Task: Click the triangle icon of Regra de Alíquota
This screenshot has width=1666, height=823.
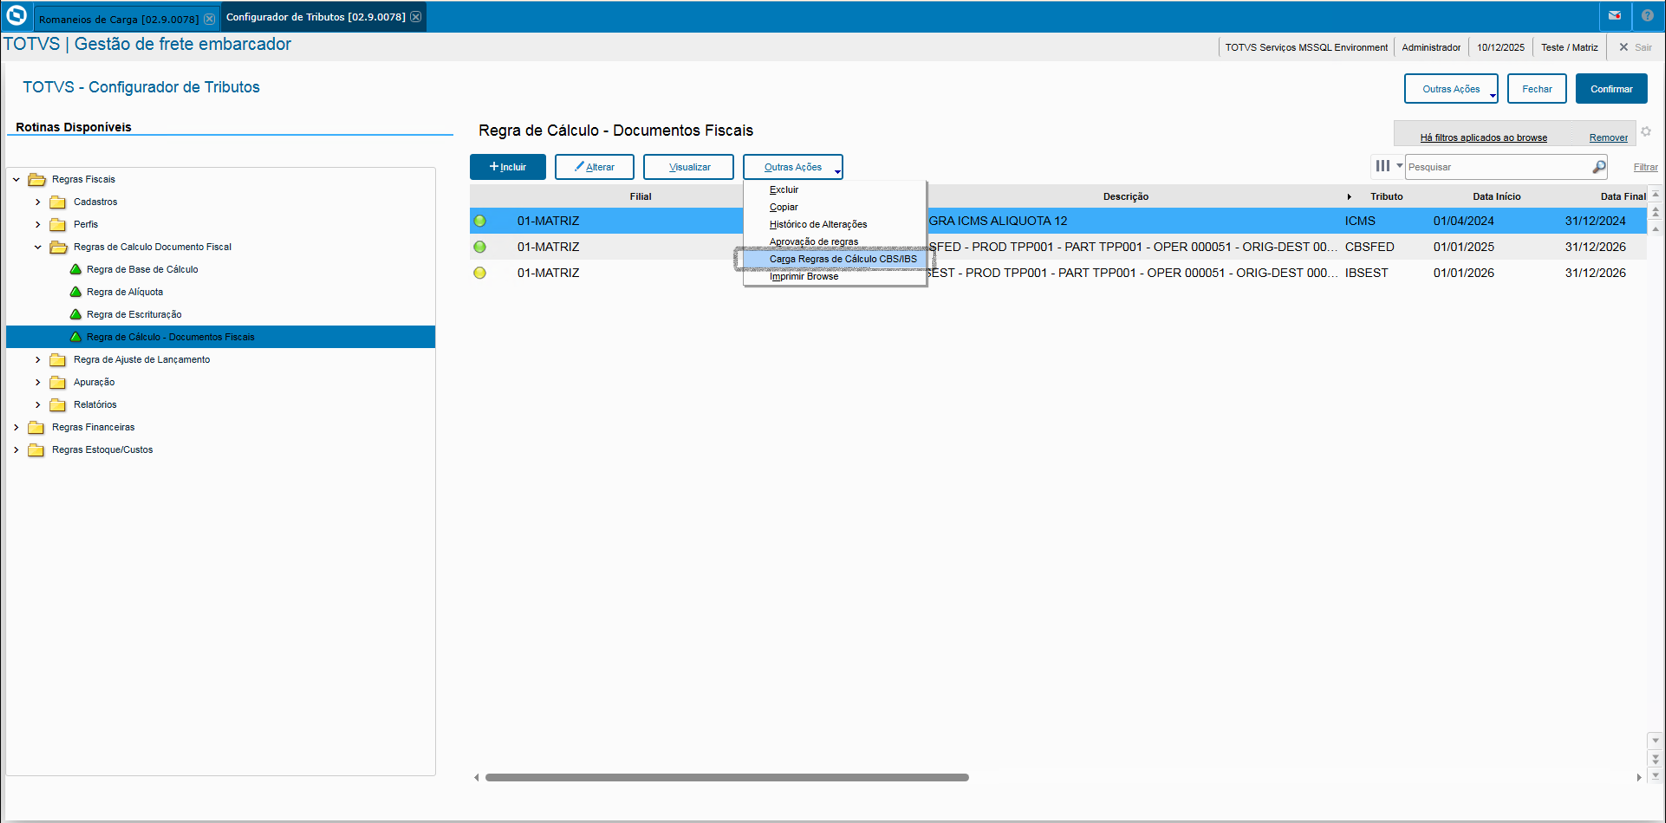Action: coord(75,292)
